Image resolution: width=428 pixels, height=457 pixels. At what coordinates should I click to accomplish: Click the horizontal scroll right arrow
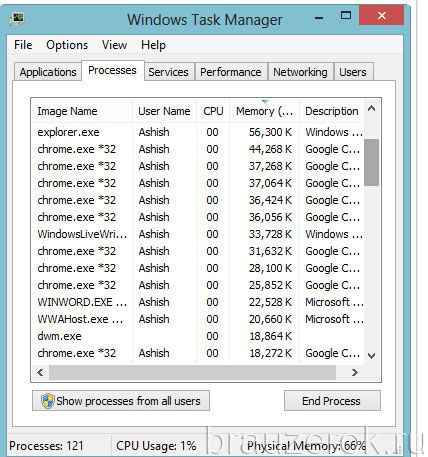pos(355,372)
